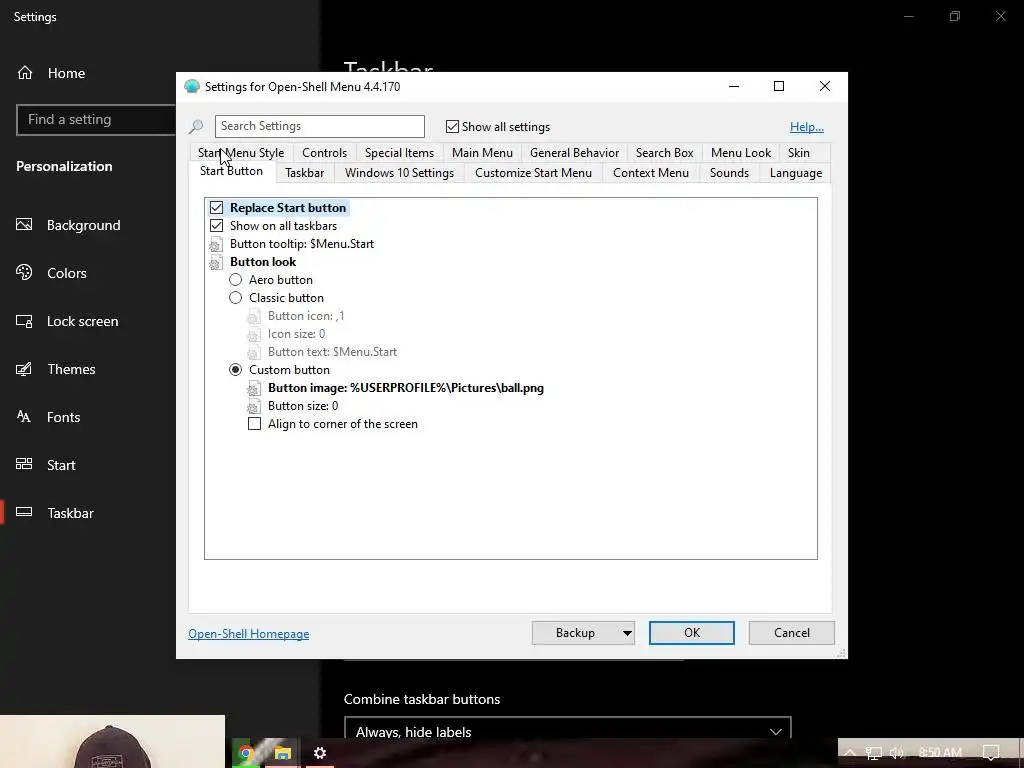Switch to the Search Box tab
This screenshot has height=768, width=1024.
coord(664,153)
